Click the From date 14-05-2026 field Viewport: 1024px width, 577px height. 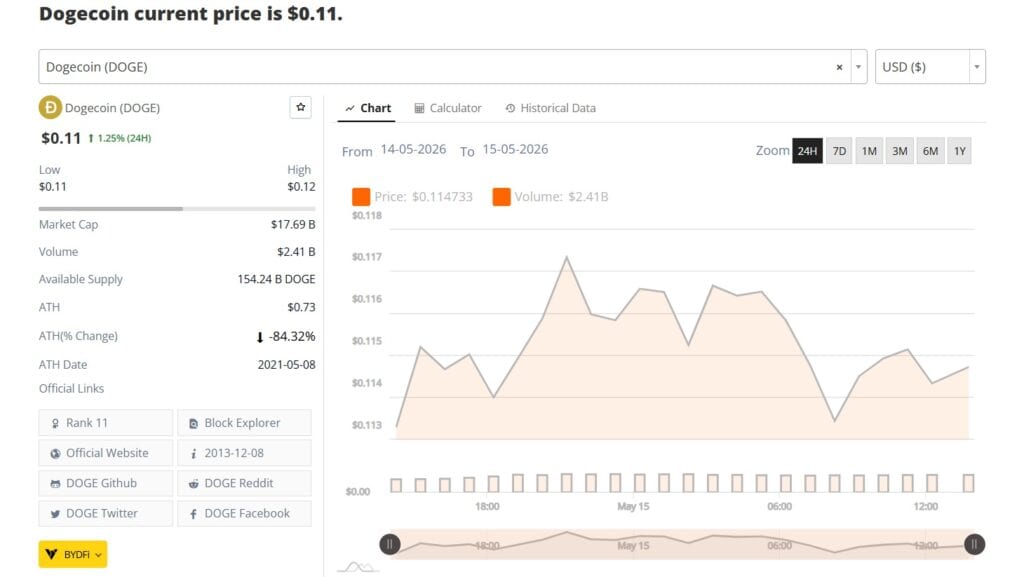pyautogui.click(x=413, y=149)
